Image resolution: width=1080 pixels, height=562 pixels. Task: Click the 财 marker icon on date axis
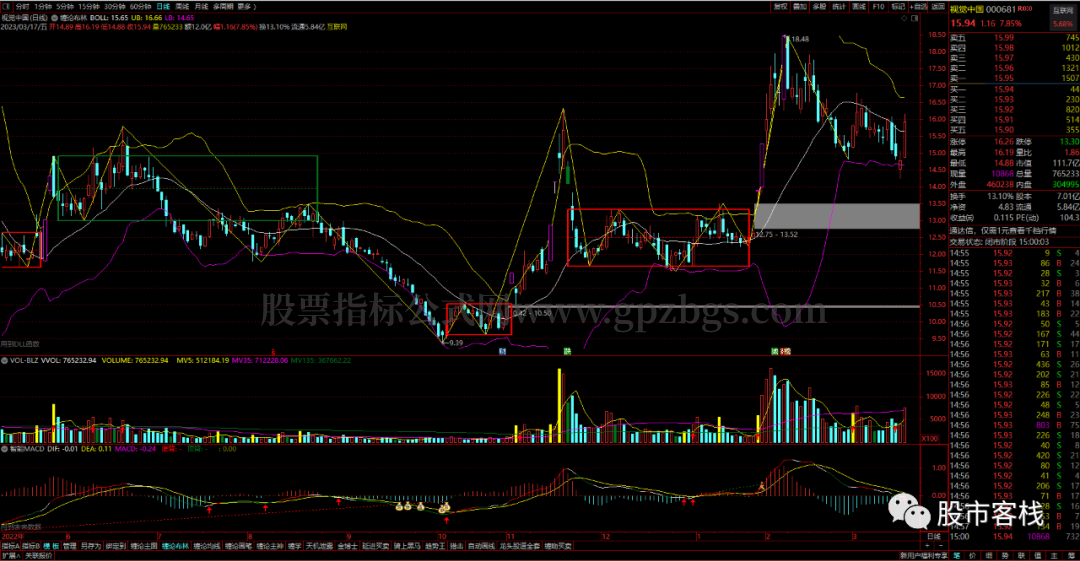(x=502, y=351)
